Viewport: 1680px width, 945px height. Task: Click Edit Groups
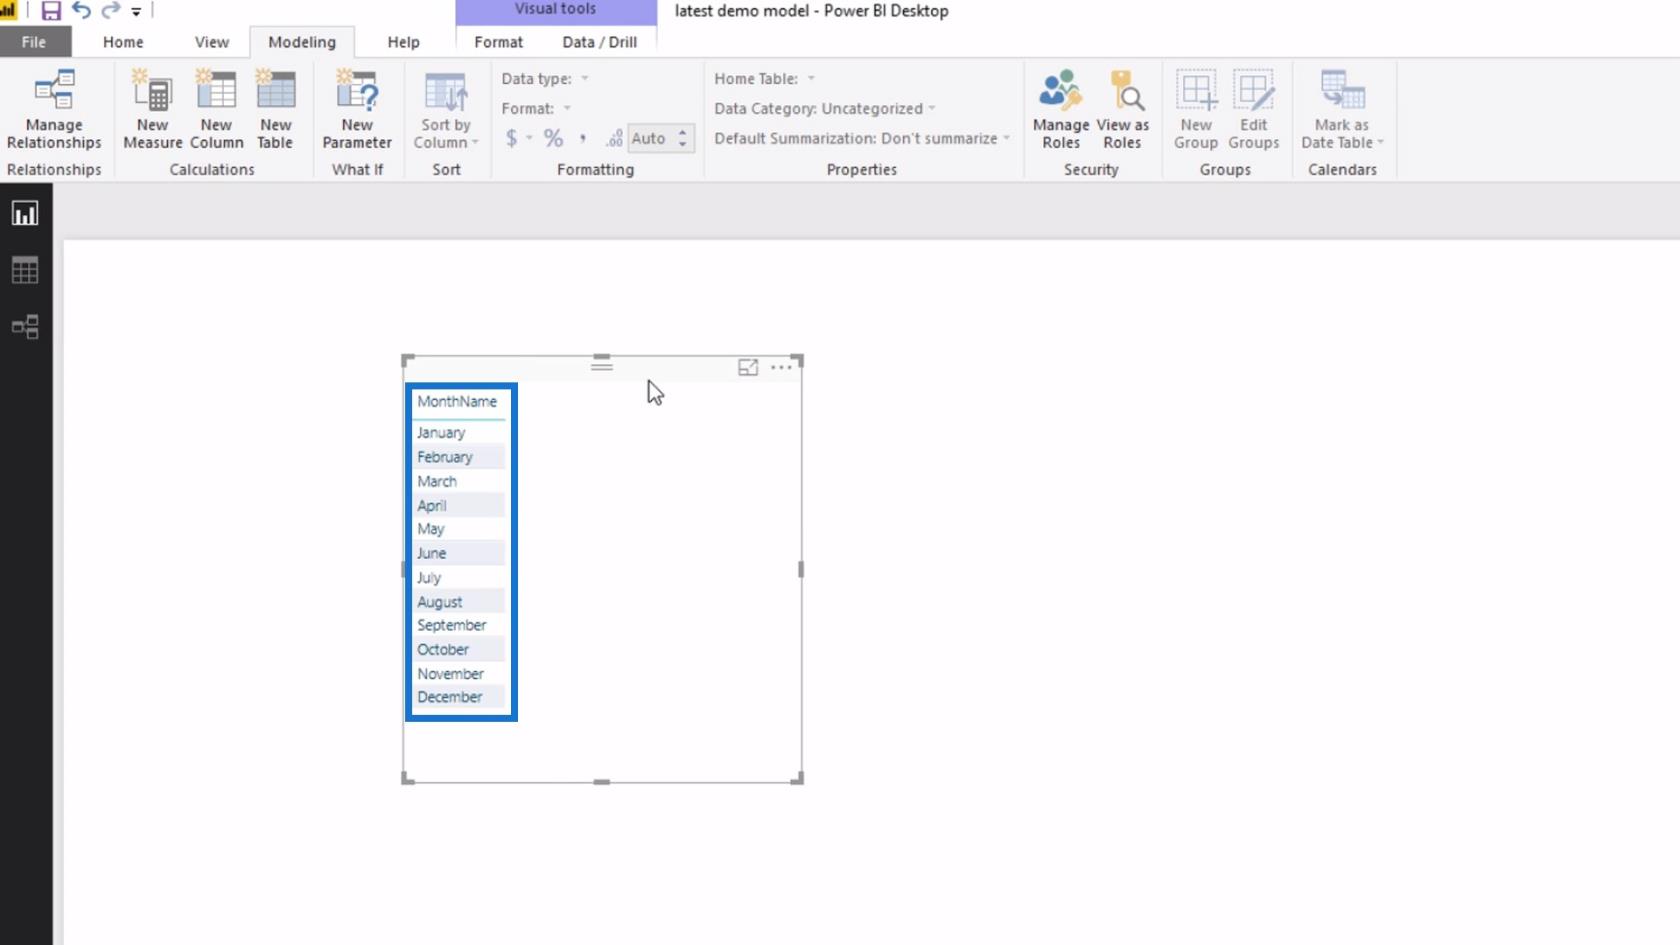(x=1254, y=110)
